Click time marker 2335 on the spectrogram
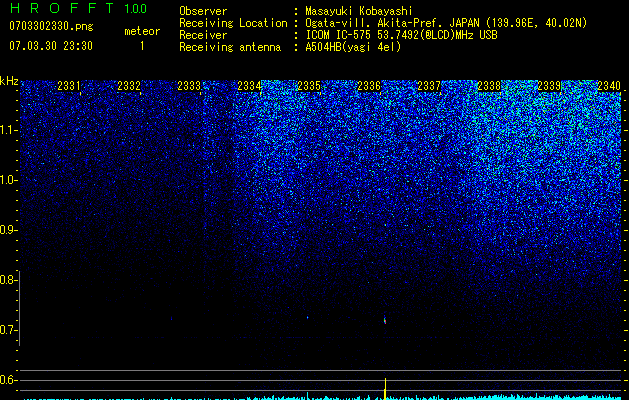Image resolution: width=629 pixels, height=400 pixels. pyautogui.click(x=309, y=86)
